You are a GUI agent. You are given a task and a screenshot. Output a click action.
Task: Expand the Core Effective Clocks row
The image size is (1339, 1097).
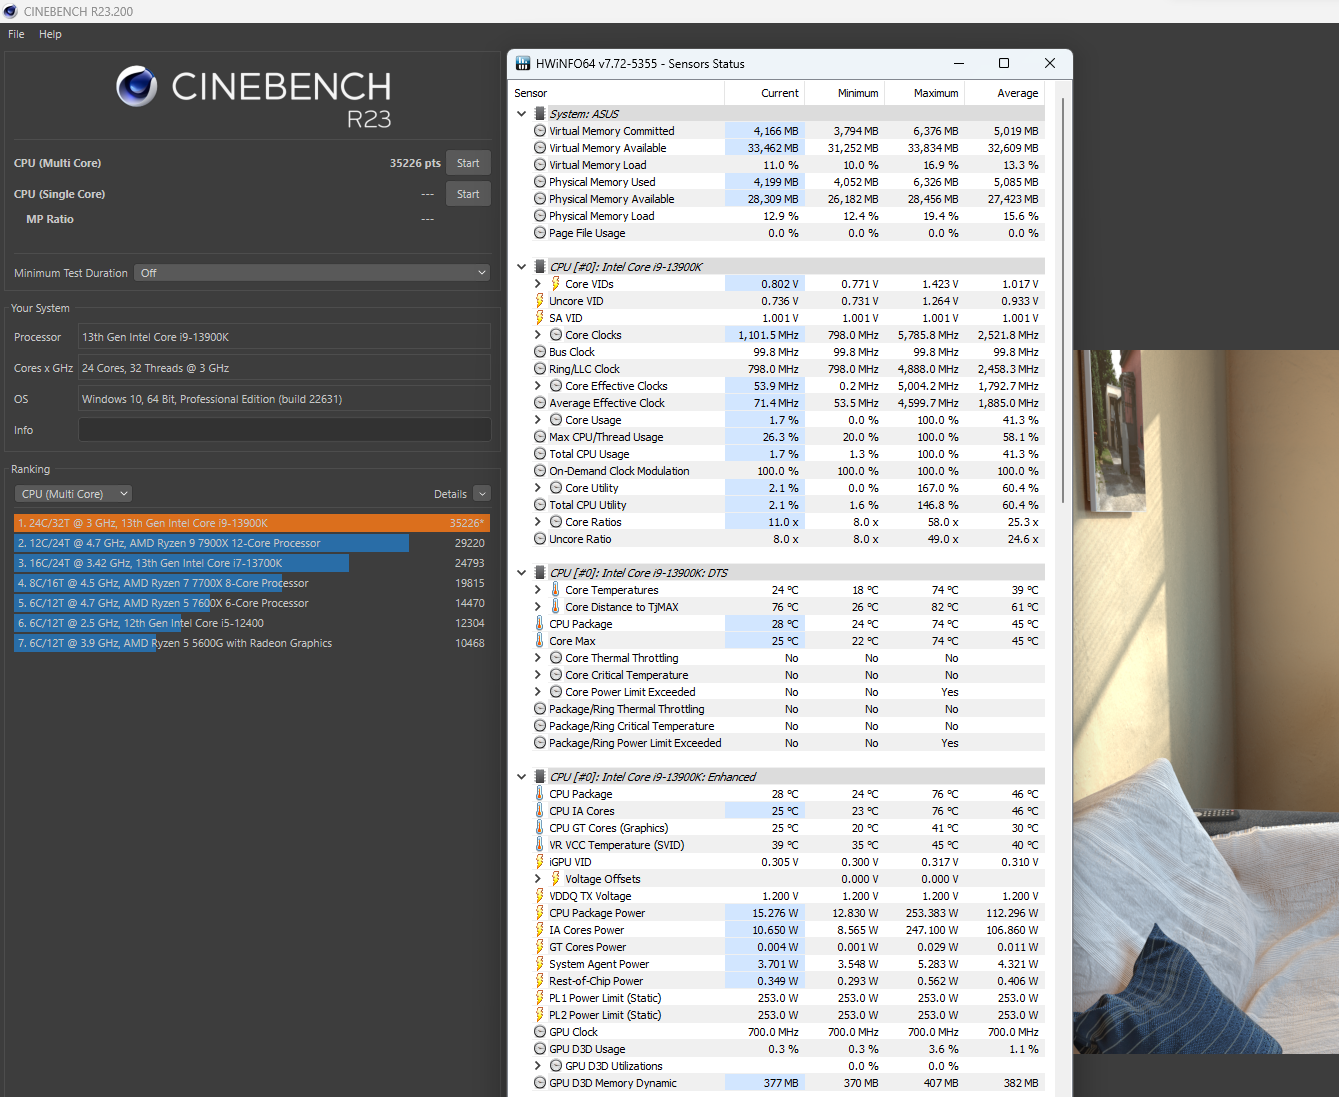pos(538,386)
